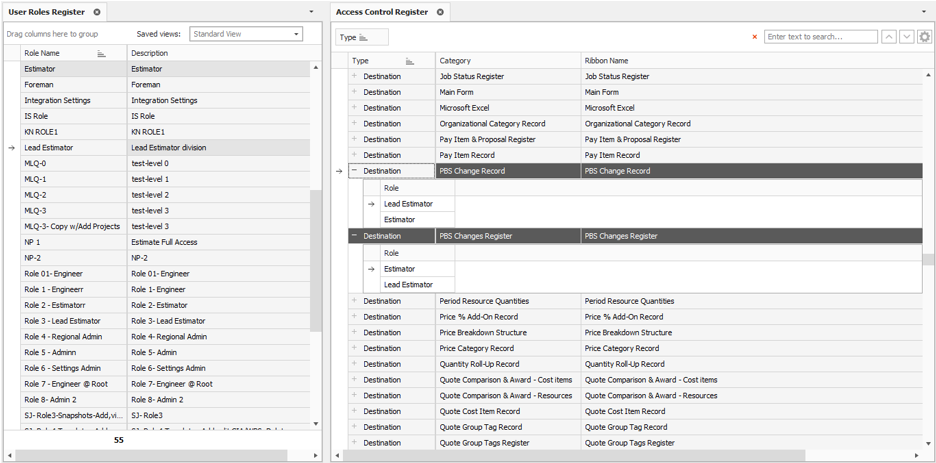Close the Access Control Register tab
The width and height of the screenshot is (936, 463).
440,12
